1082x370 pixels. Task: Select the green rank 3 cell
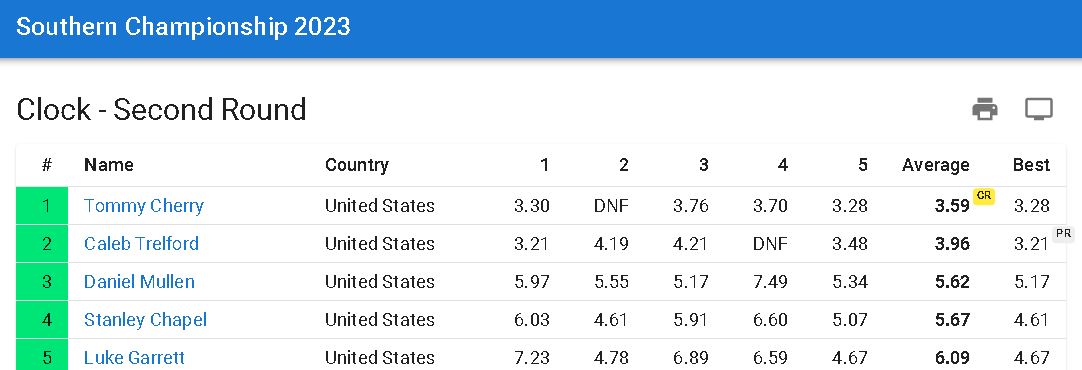(42, 282)
